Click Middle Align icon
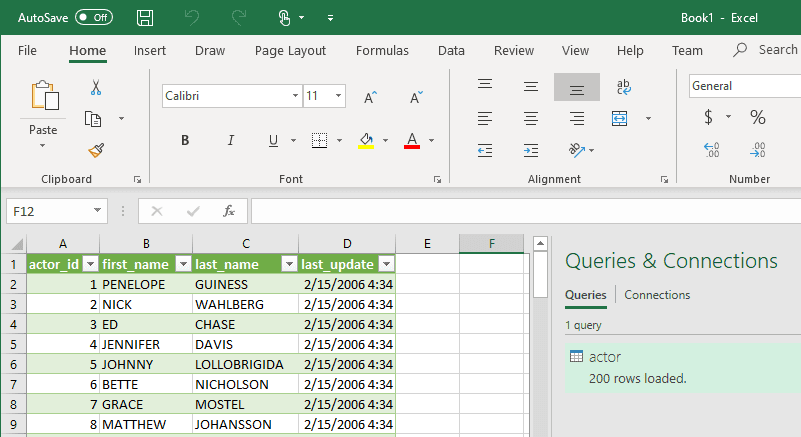This screenshot has width=801, height=437. pos(531,86)
